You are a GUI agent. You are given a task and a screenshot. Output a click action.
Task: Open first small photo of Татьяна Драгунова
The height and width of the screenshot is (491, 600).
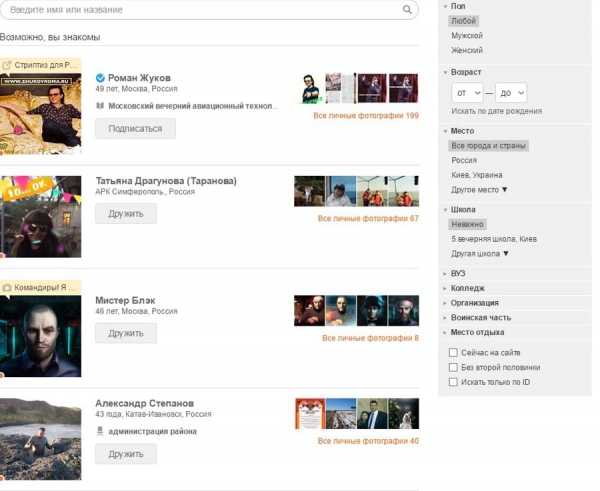(310, 191)
